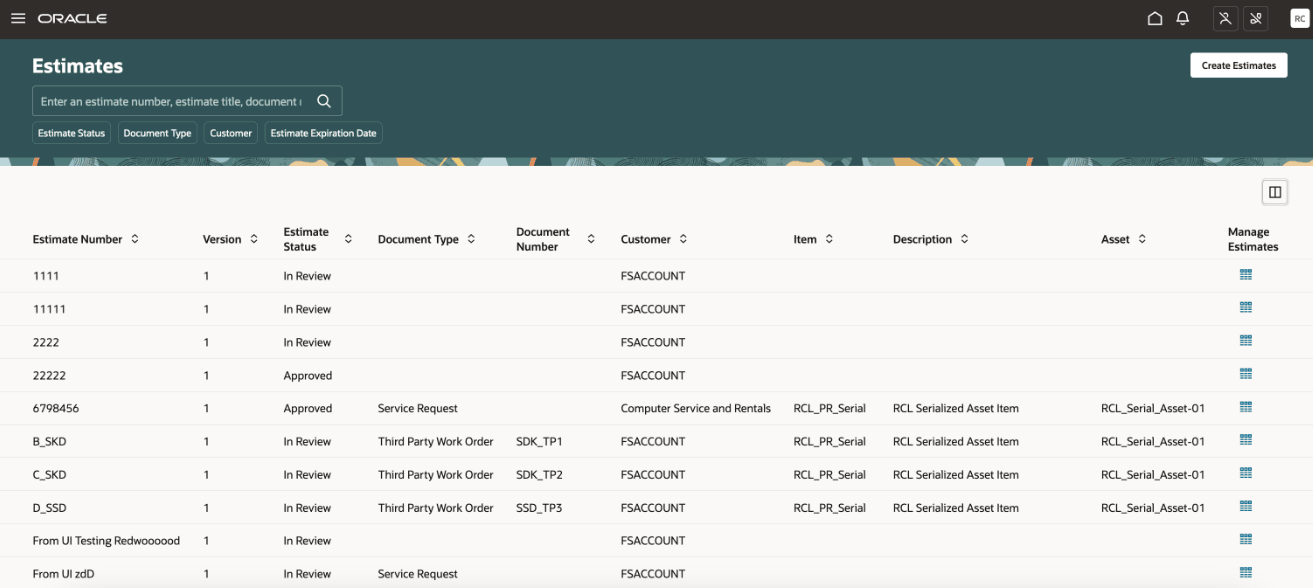Click the Create Estimates button

click(x=1238, y=64)
